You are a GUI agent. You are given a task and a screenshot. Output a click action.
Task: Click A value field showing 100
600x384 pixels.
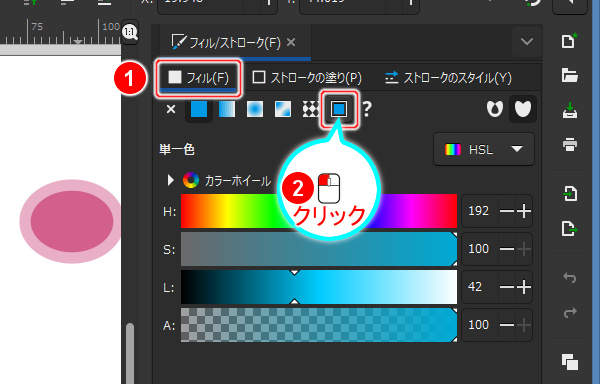coord(479,325)
